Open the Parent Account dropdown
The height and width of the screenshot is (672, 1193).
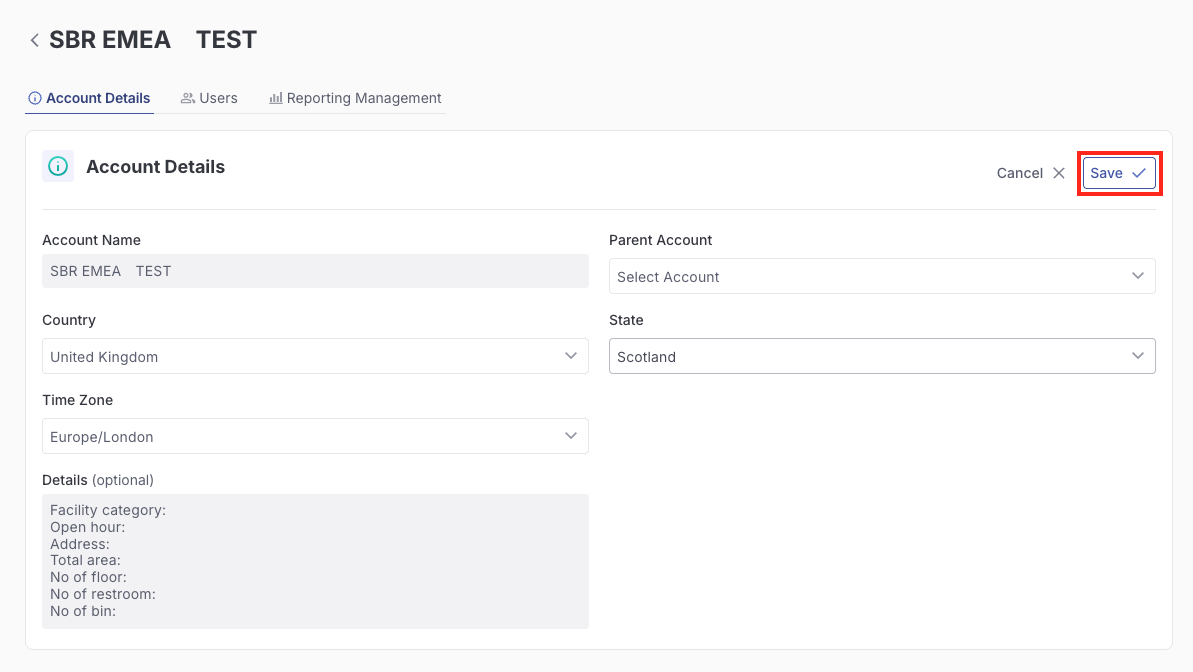point(881,276)
